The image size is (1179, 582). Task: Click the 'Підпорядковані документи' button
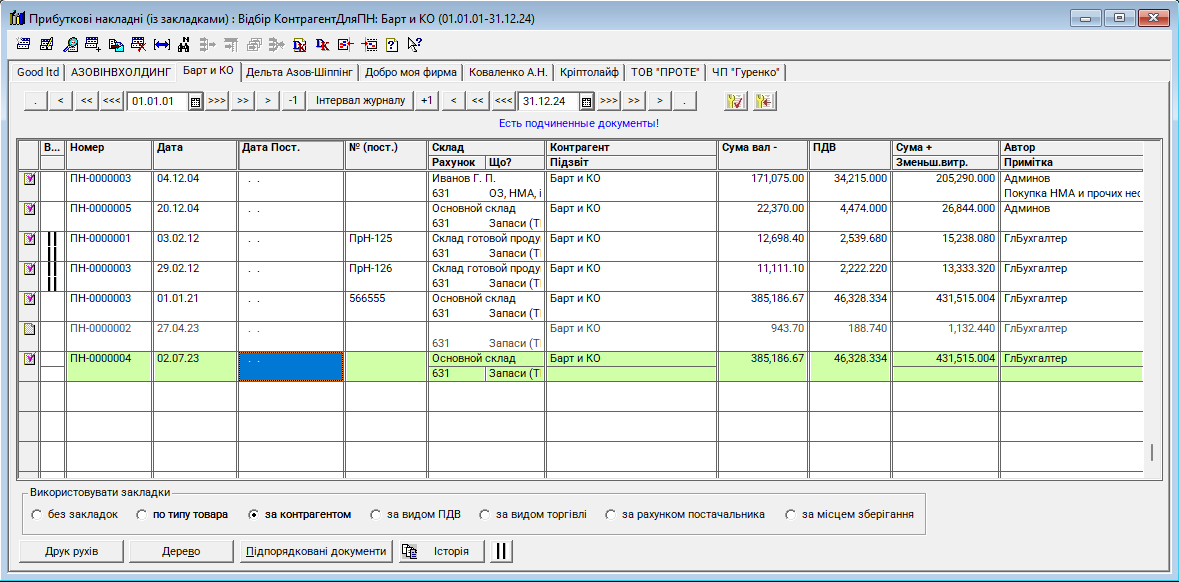pyautogui.click(x=315, y=551)
